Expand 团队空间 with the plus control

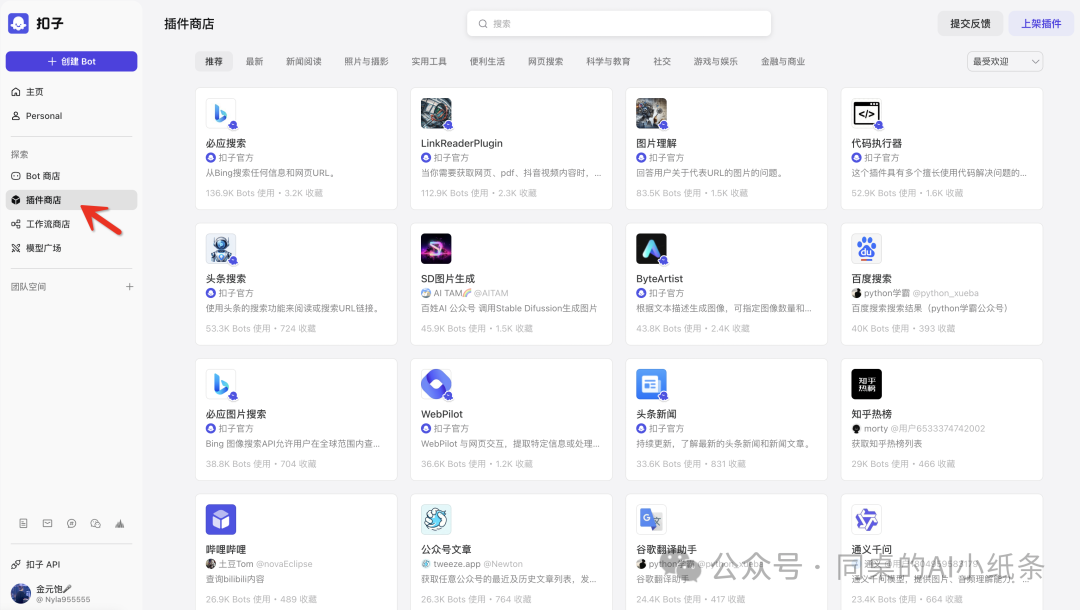[129, 286]
